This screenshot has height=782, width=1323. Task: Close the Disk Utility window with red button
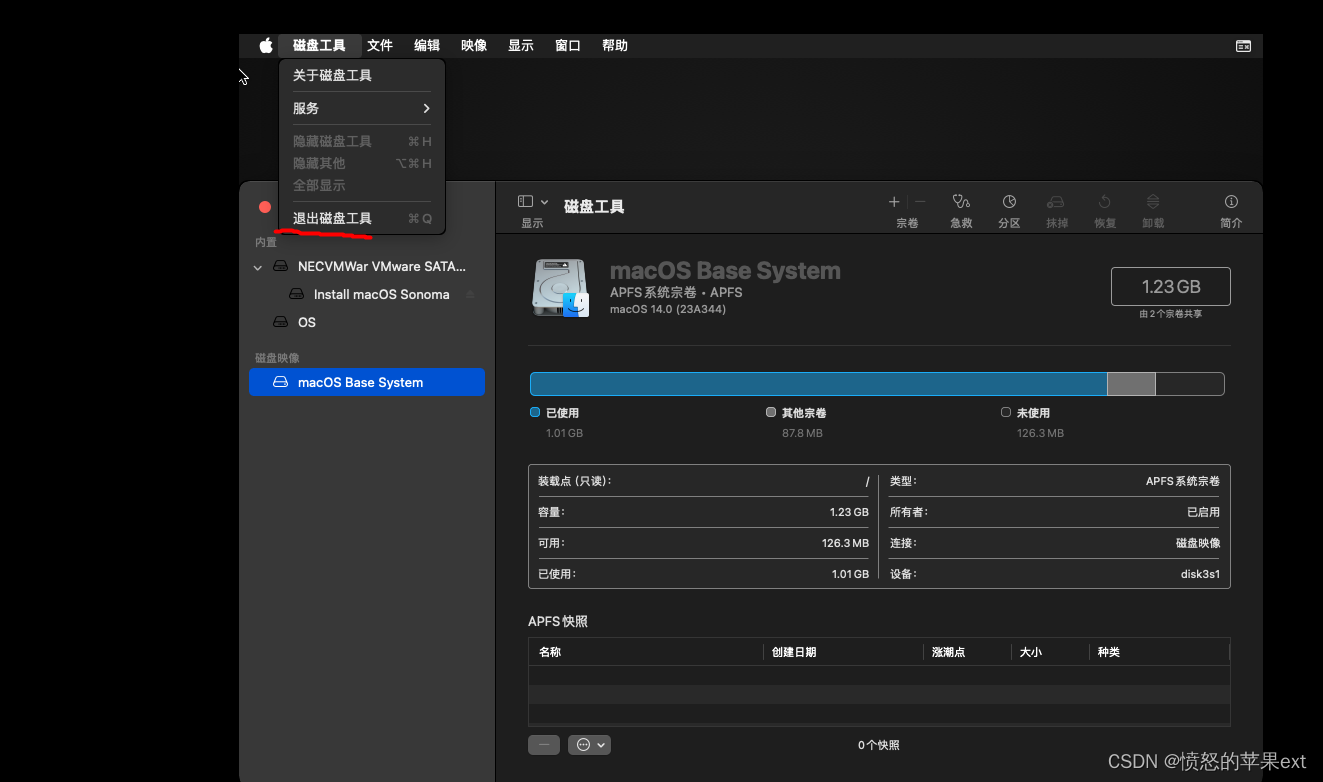tap(265, 207)
